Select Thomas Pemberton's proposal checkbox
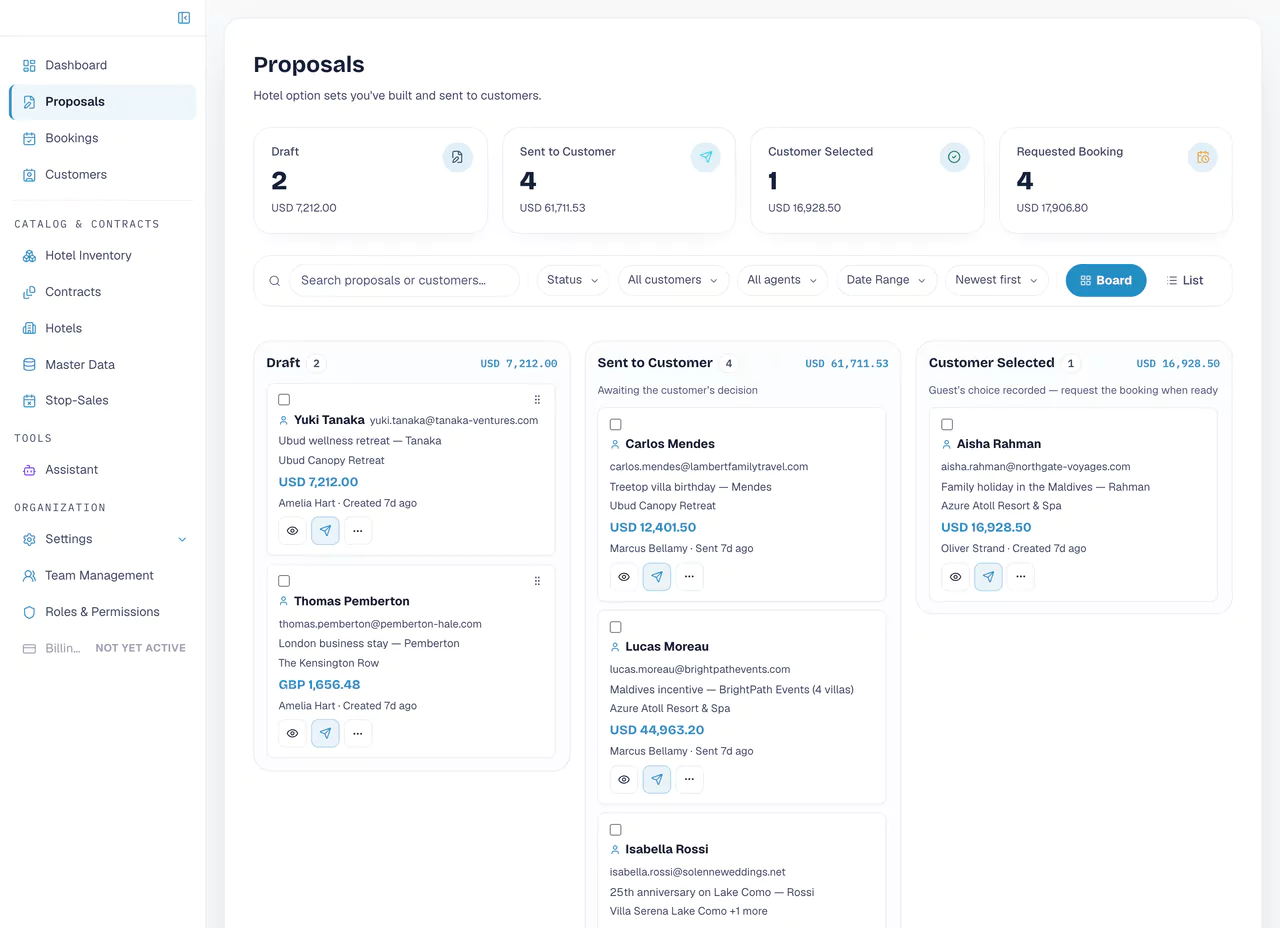1280x928 pixels. 284,581
